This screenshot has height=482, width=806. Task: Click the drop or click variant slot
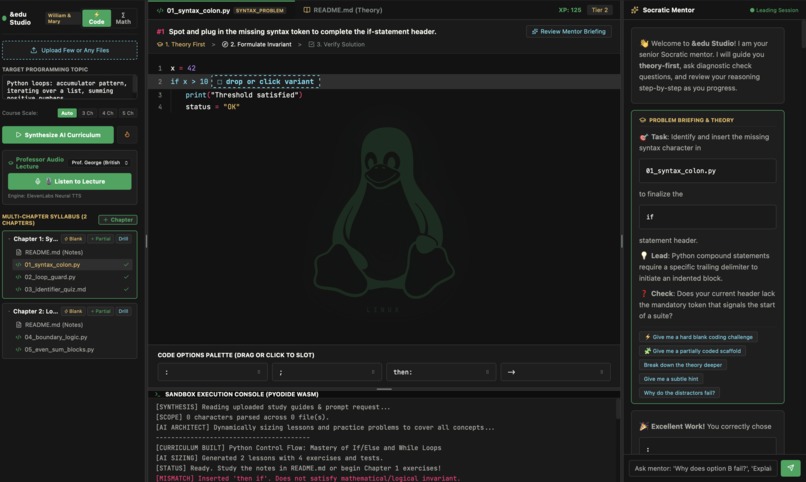pos(266,82)
